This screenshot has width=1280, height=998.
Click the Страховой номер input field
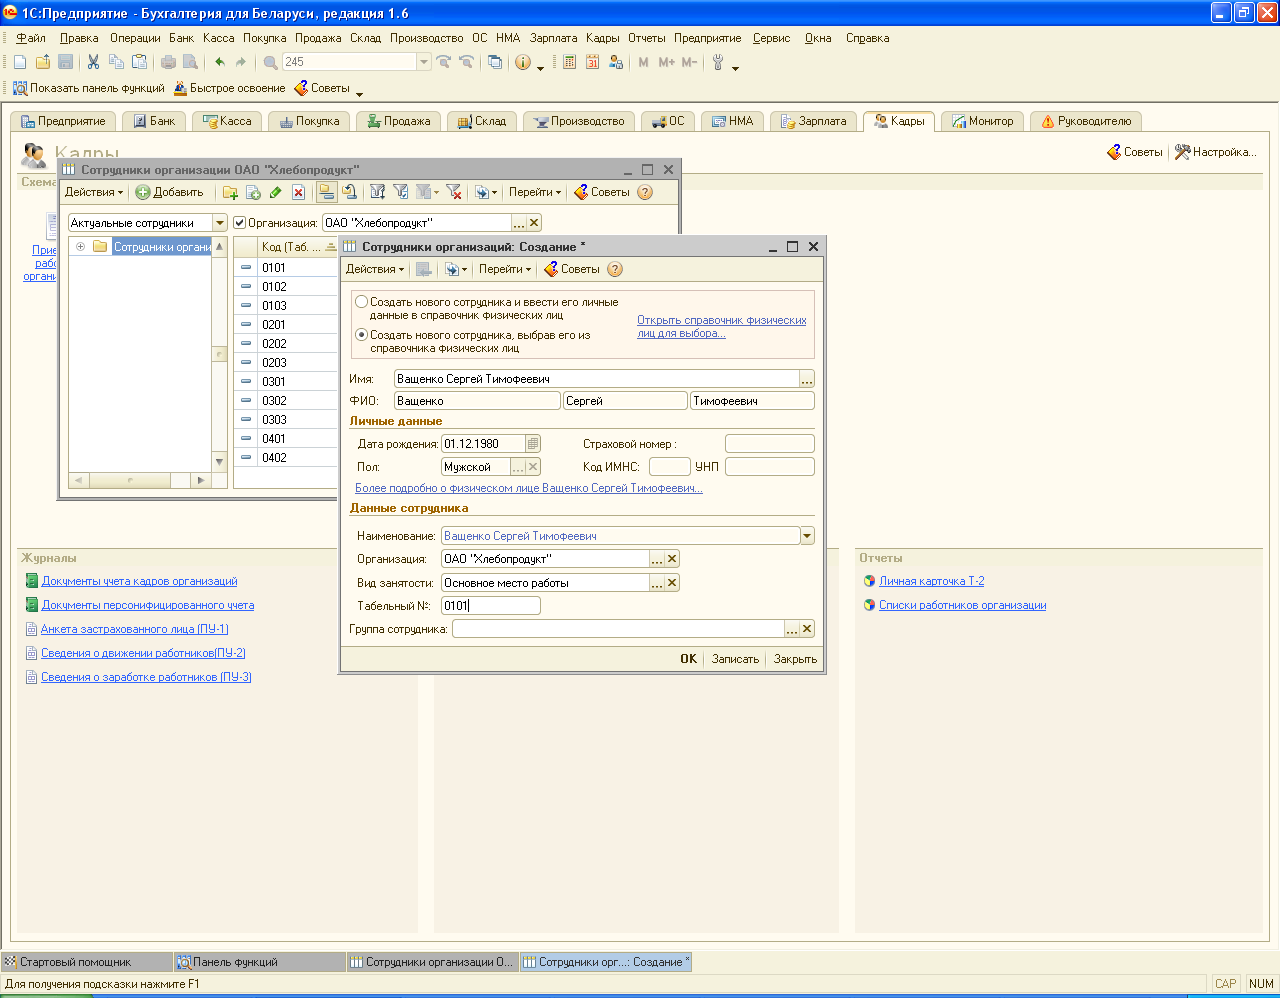click(x=769, y=444)
